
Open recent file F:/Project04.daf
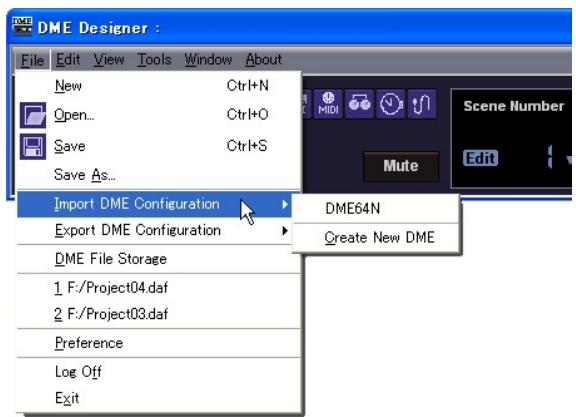point(159,288)
